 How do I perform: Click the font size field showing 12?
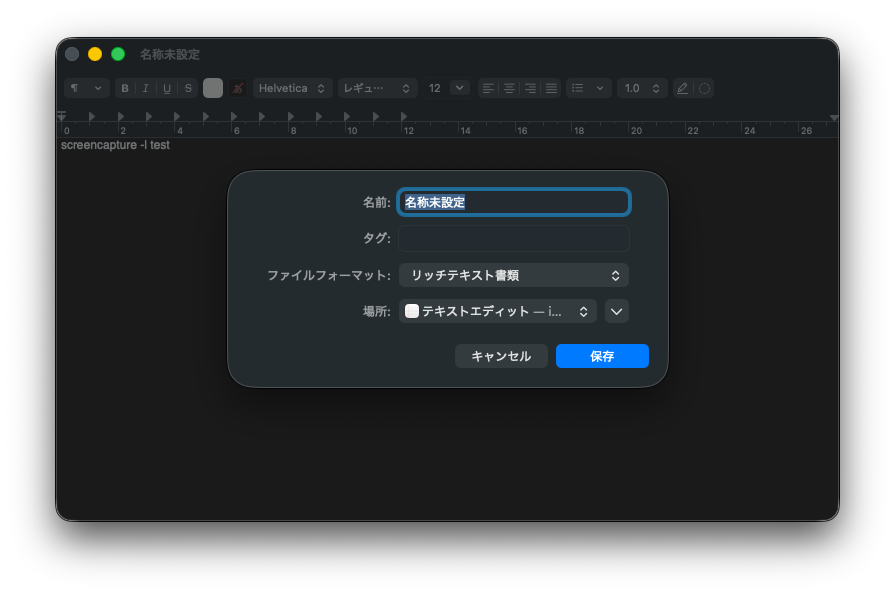(x=436, y=88)
